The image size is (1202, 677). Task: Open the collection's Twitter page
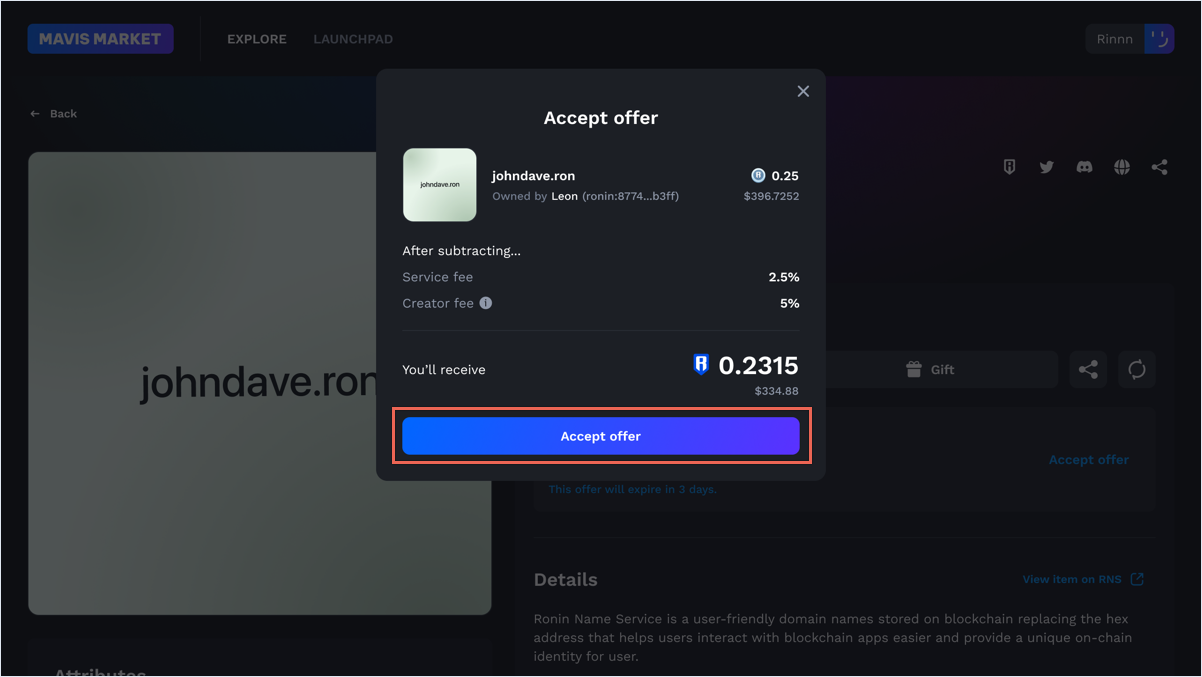point(1047,167)
